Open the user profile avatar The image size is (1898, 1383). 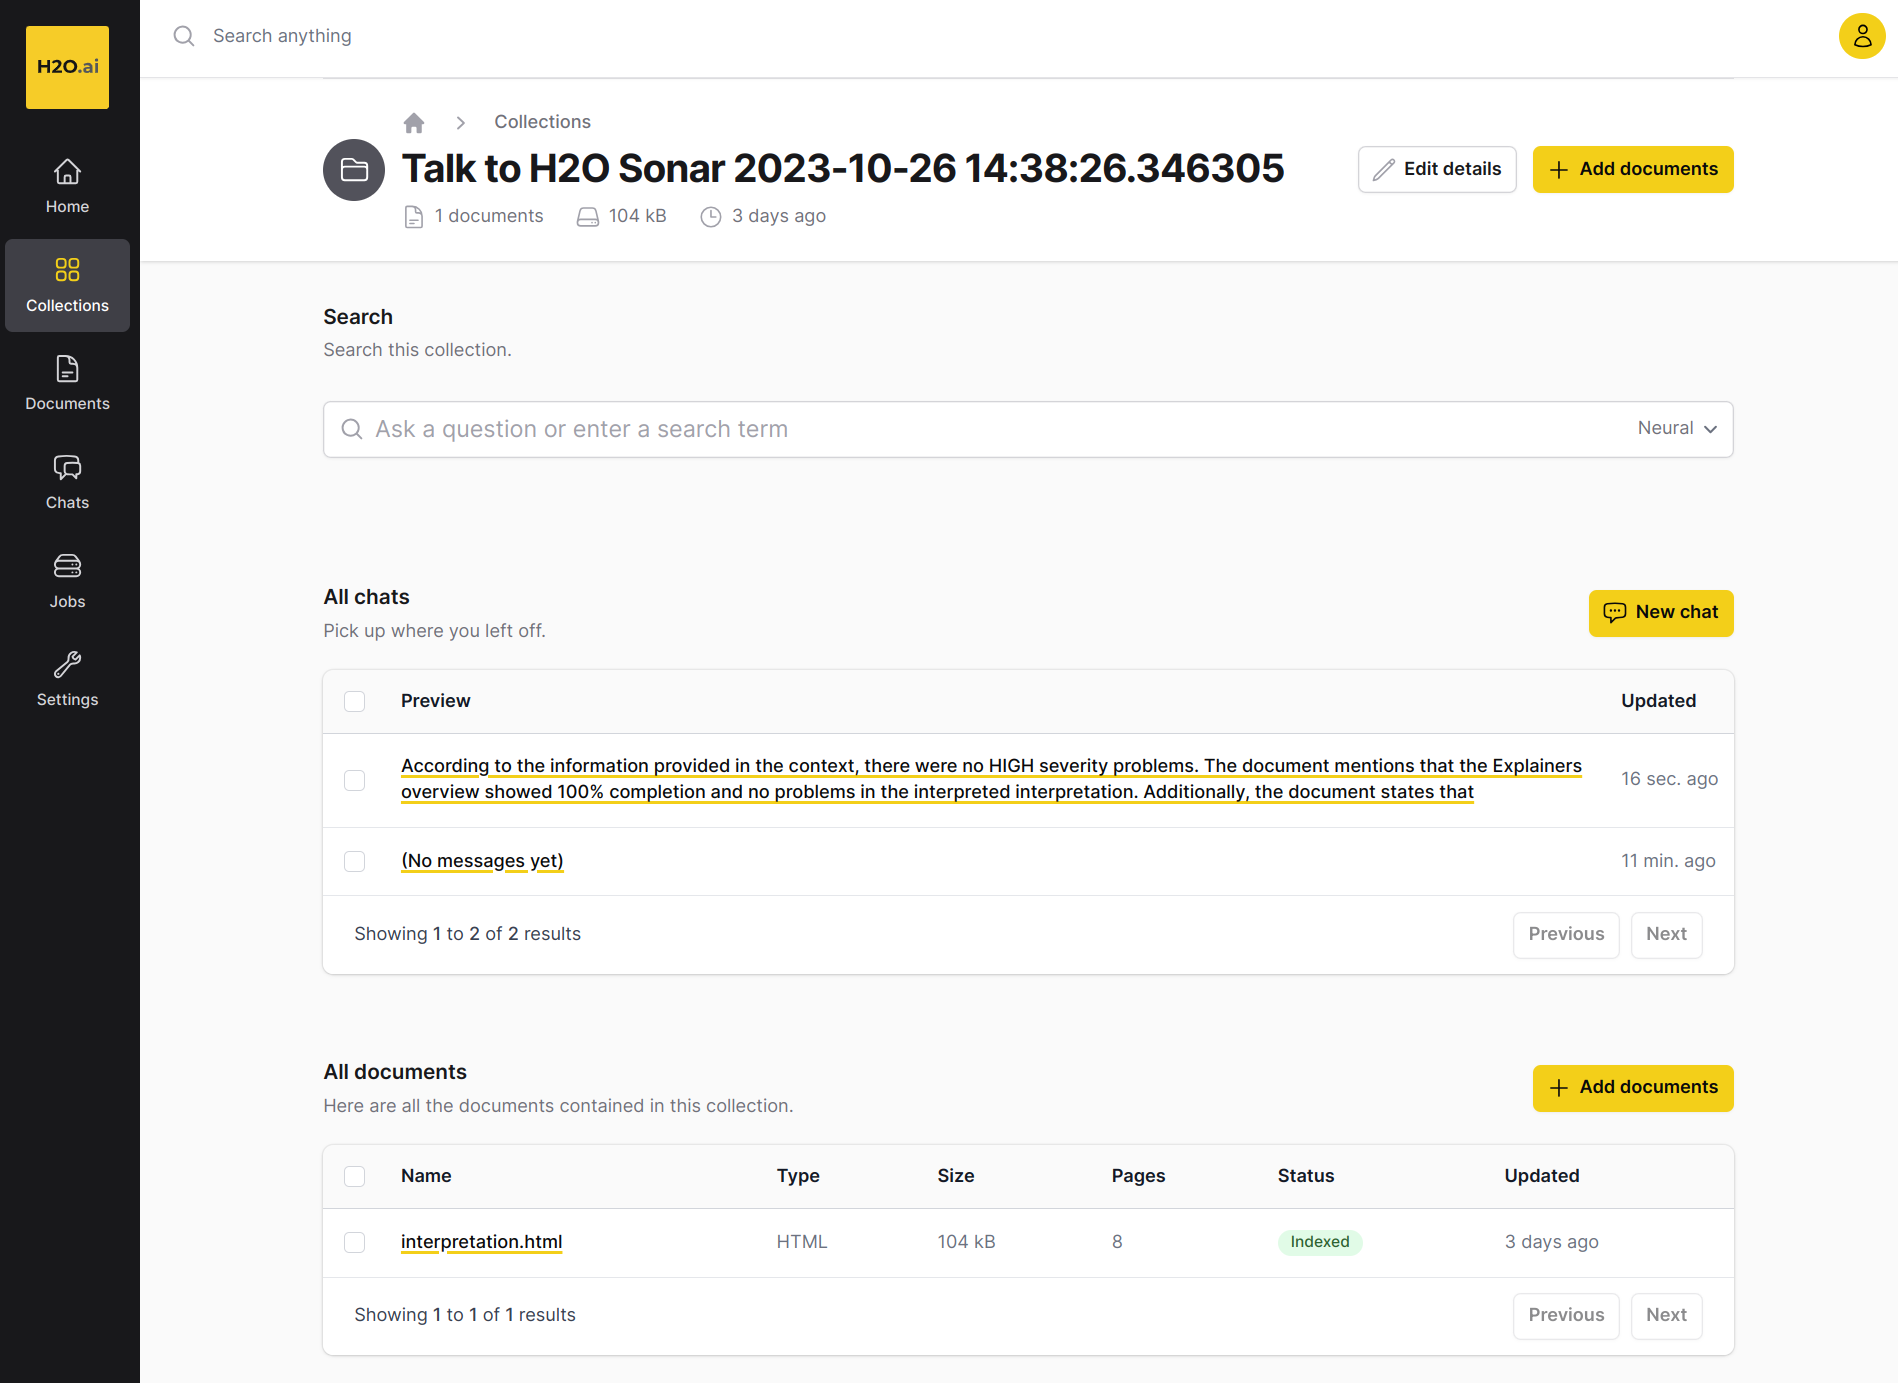(1861, 37)
